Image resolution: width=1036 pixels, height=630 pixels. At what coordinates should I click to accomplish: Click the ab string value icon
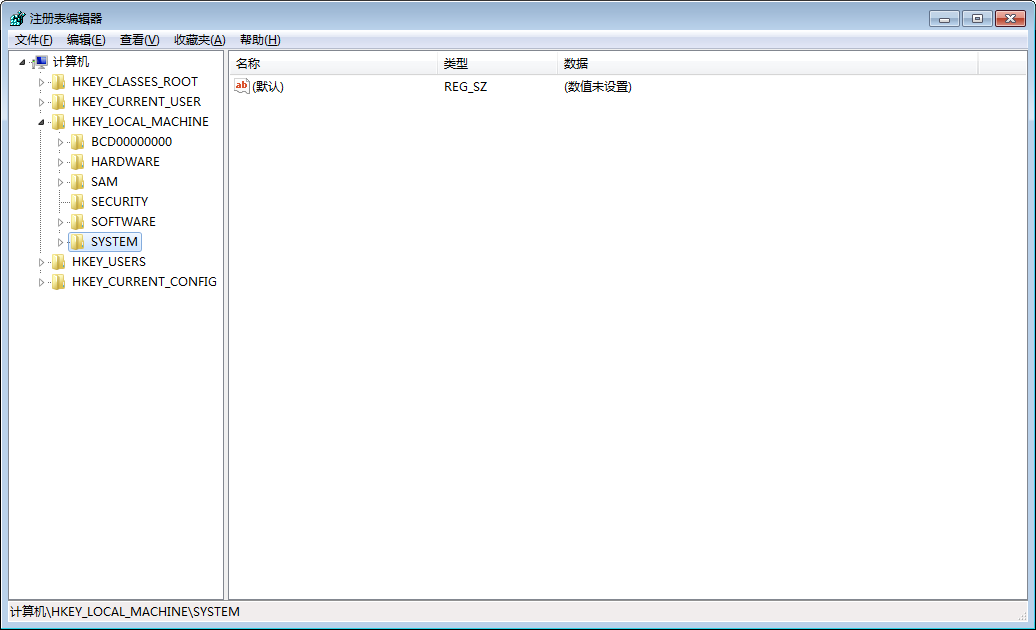point(242,86)
